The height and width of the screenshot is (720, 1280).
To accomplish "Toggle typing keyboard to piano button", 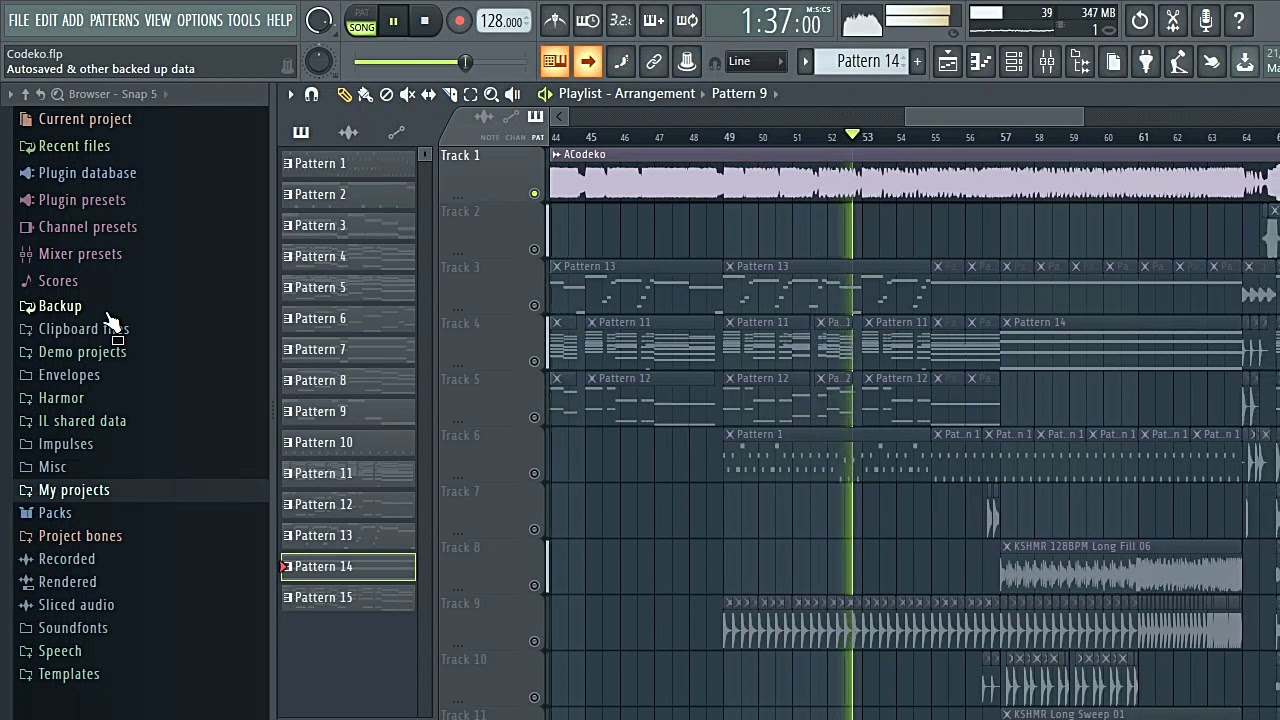I will tap(554, 62).
